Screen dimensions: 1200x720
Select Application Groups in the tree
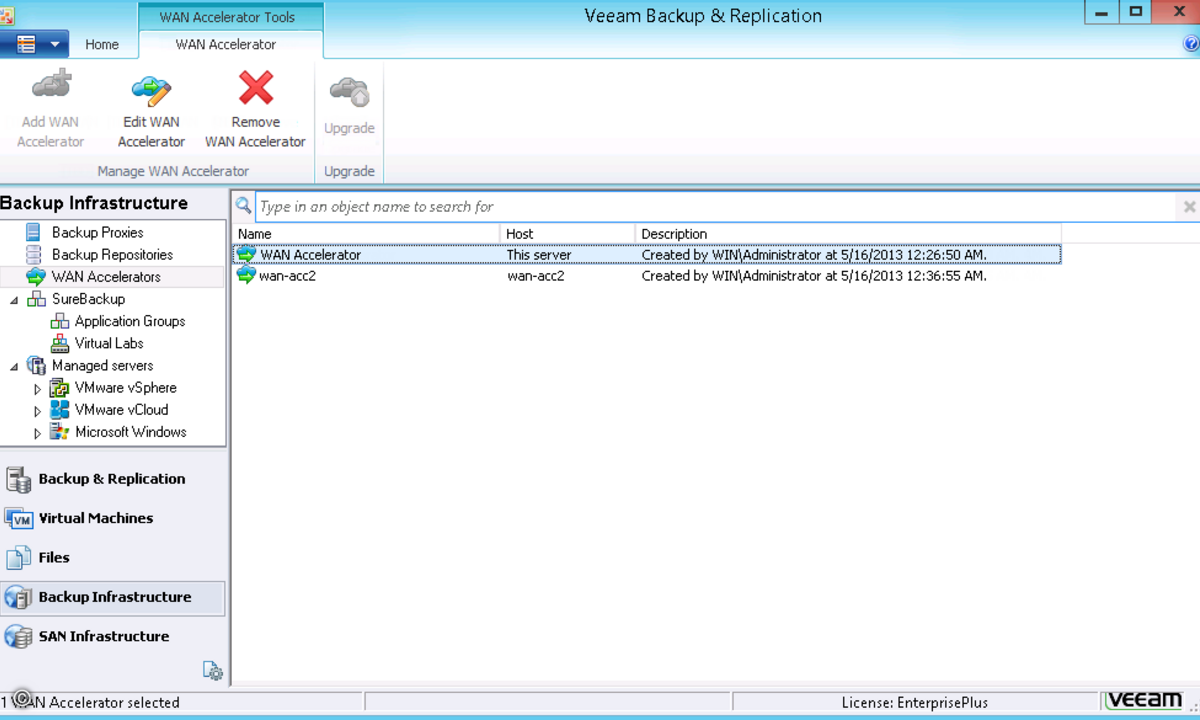(x=130, y=321)
